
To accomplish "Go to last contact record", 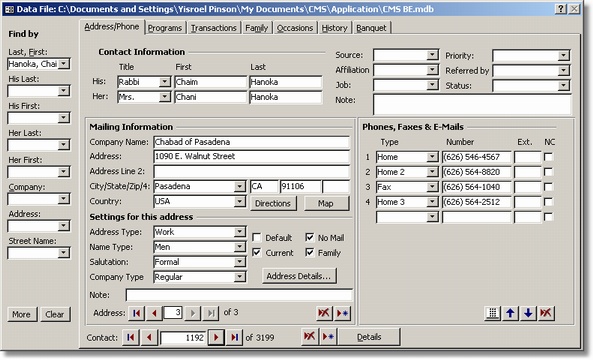I will 234,337.
